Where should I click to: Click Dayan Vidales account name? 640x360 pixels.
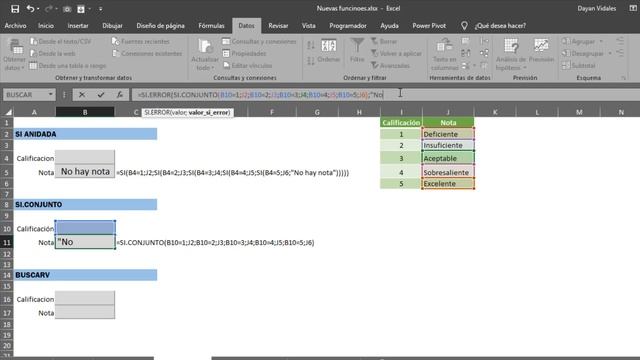(x=596, y=9)
